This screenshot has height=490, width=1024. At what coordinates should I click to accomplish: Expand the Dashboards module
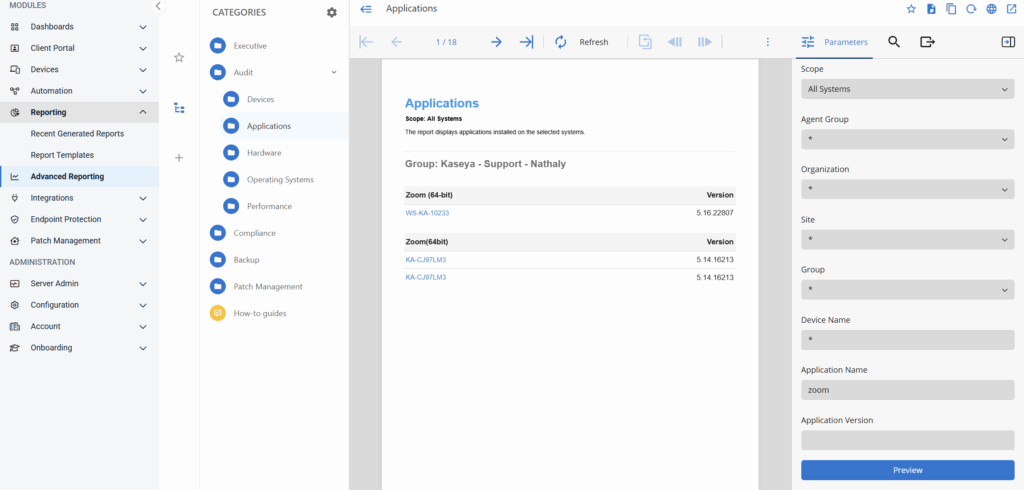143,27
